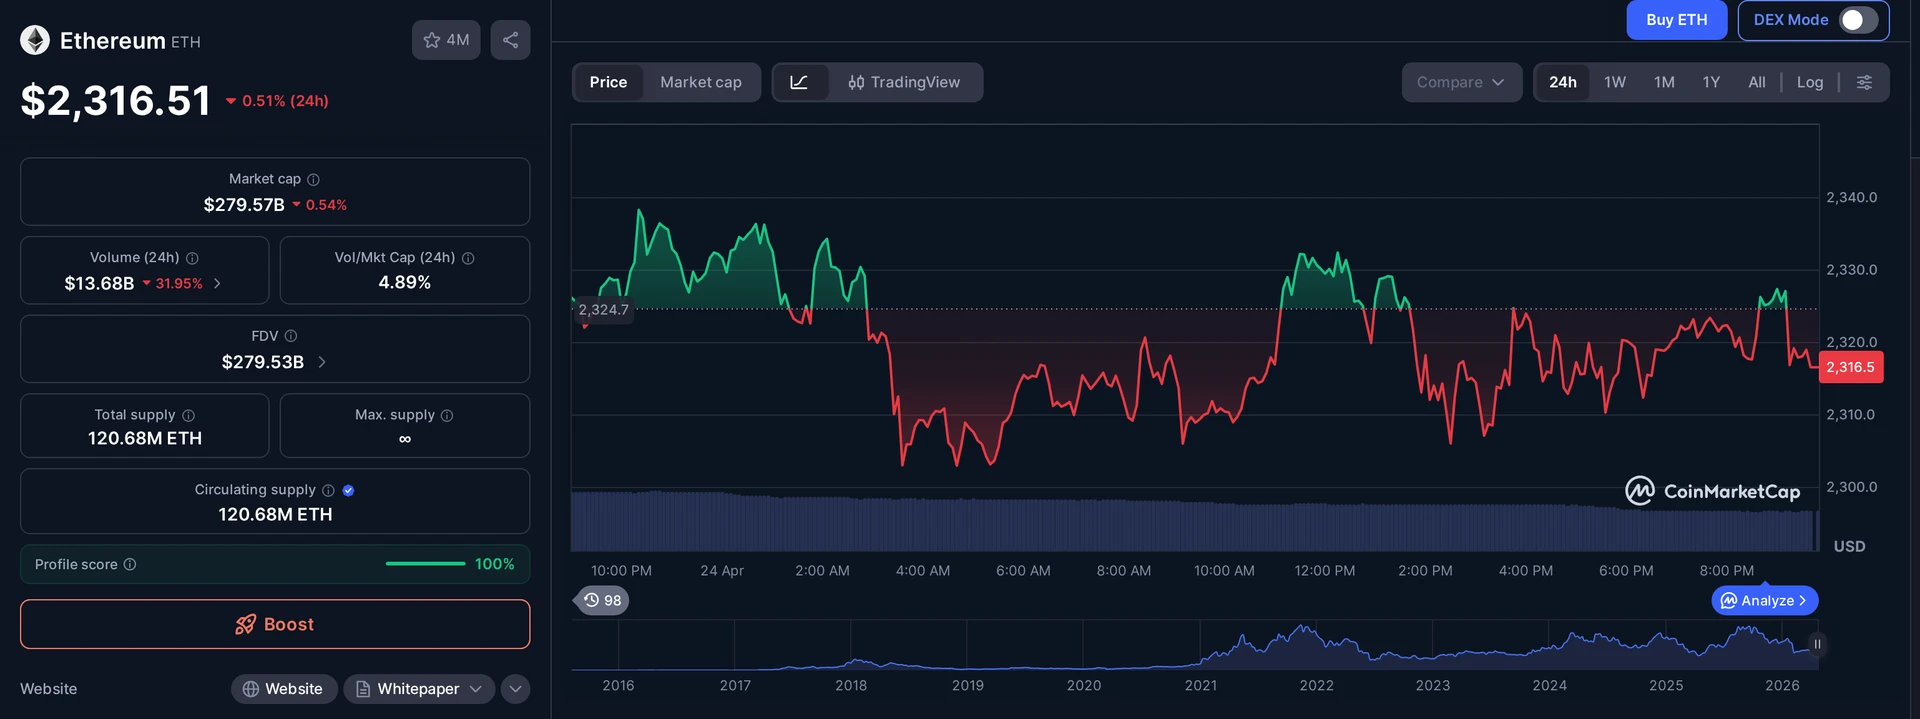The image size is (1920, 719).
Task: Click the Total supply info icon
Action: click(189, 415)
